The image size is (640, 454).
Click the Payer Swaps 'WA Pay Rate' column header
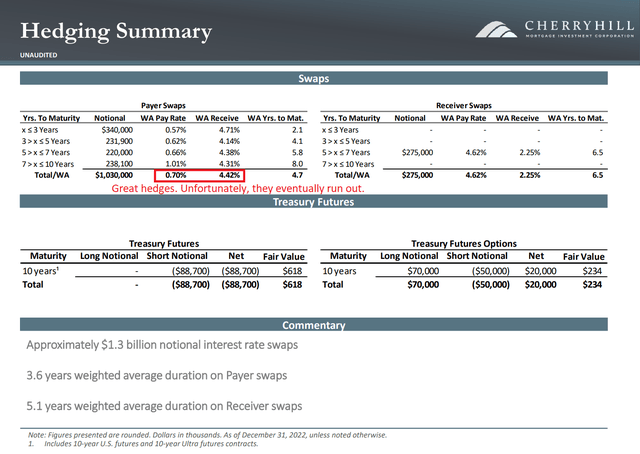click(x=163, y=118)
